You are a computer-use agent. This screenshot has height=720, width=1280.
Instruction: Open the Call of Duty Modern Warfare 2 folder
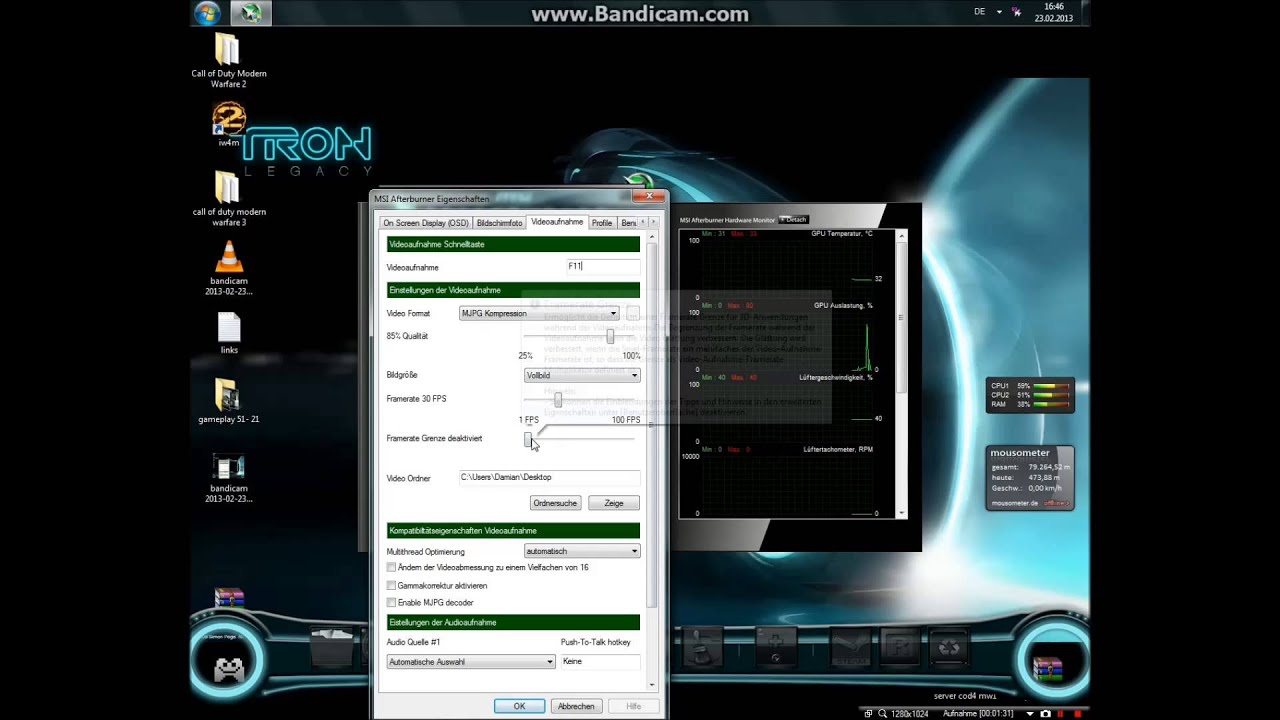pos(228,52)
